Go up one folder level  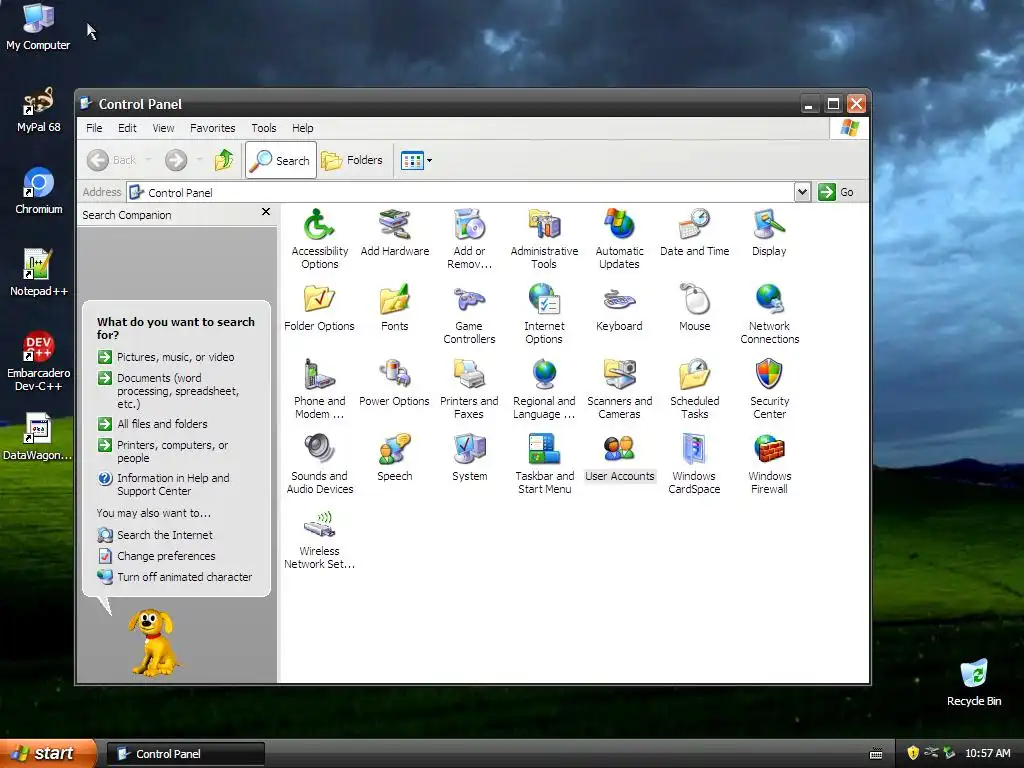[x=224, y=160]
